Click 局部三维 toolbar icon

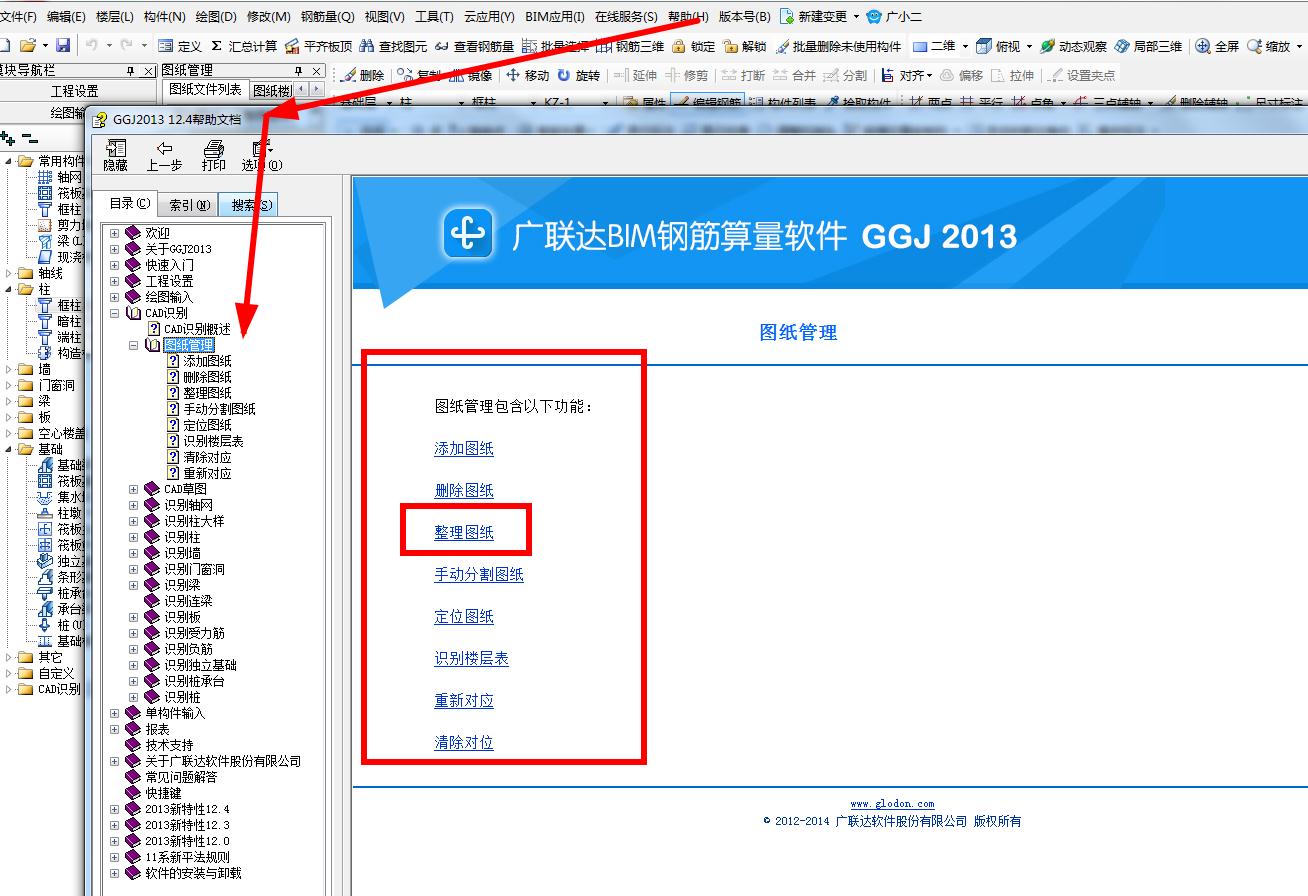(x=1148, y=46)
